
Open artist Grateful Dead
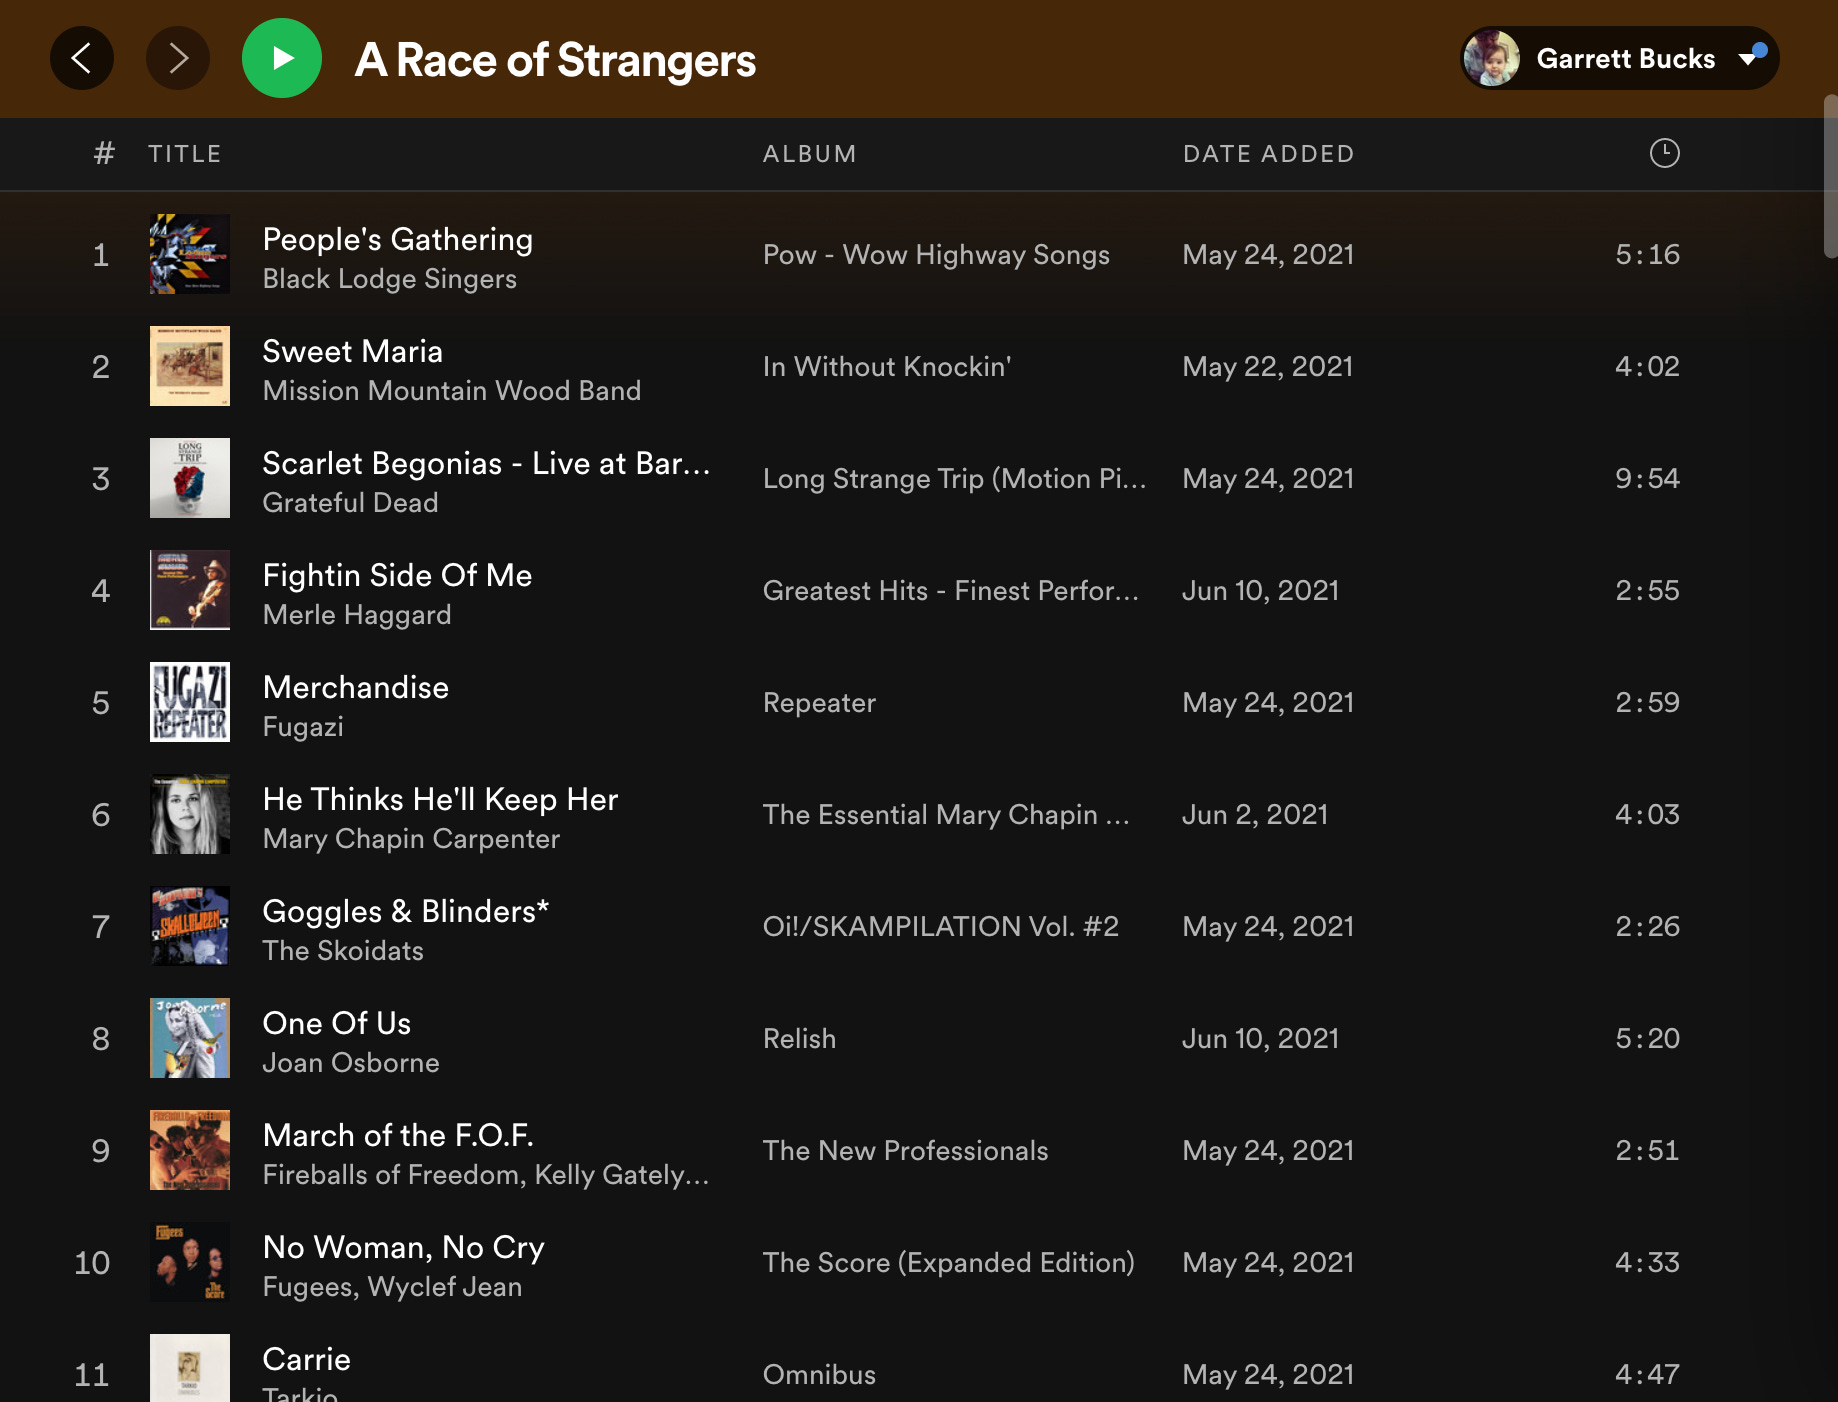[350, 503]
